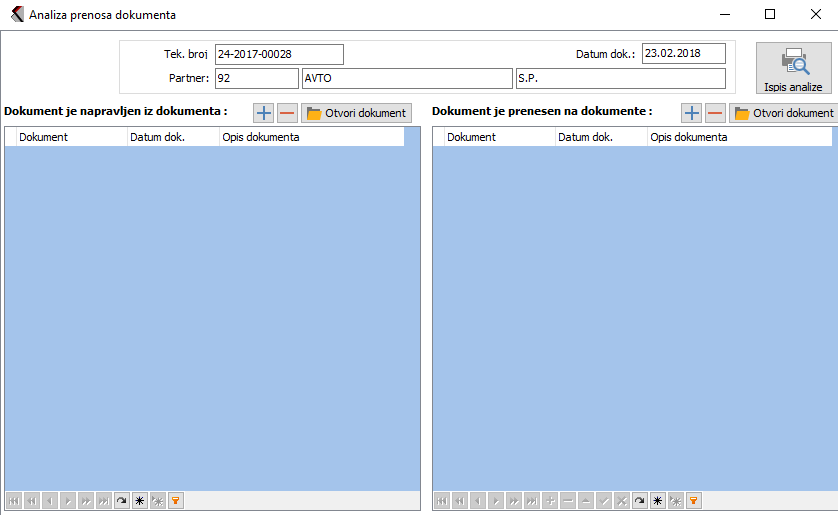Sort left grid by Dokument column header
This screenshot has width=838, height=515.
tap(70, 137)
